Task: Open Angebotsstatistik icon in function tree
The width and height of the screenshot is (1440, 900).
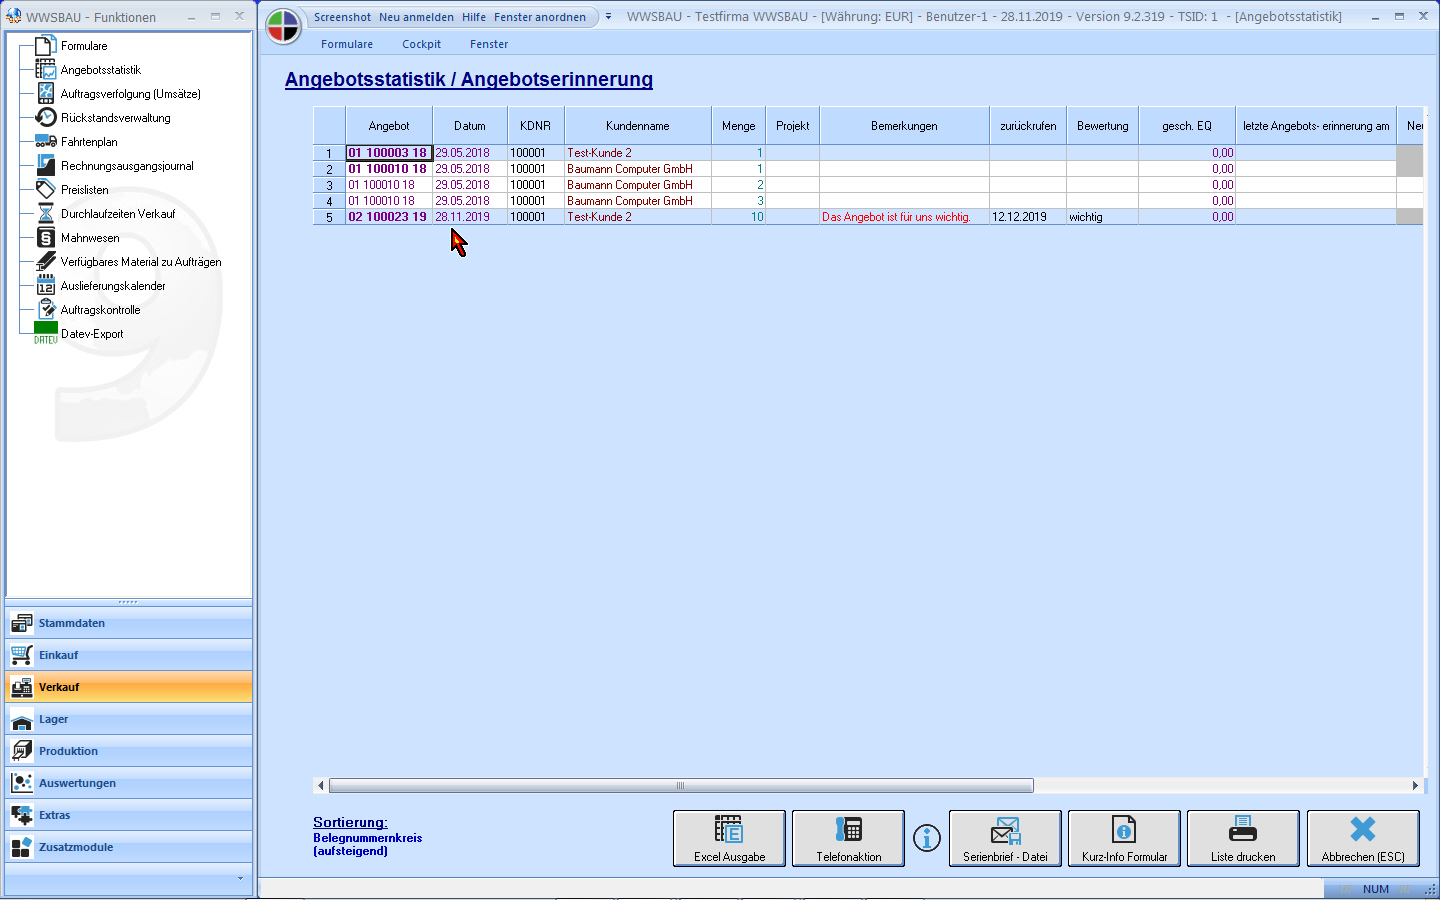Action: 46,70
